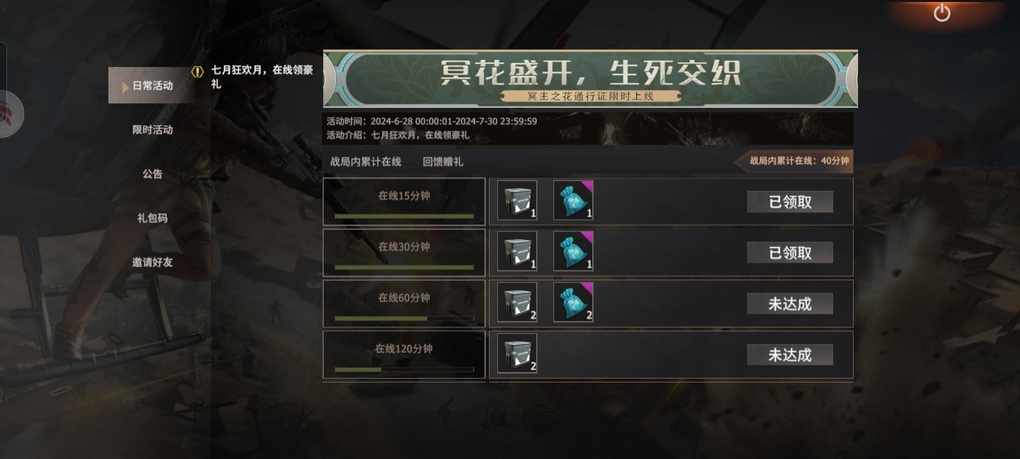Image resolution: width=1020 pixels, height=459 pixels.
Task: Select the blue pouch in 在线15分钟 row
Action: click(x=573, y=200)
